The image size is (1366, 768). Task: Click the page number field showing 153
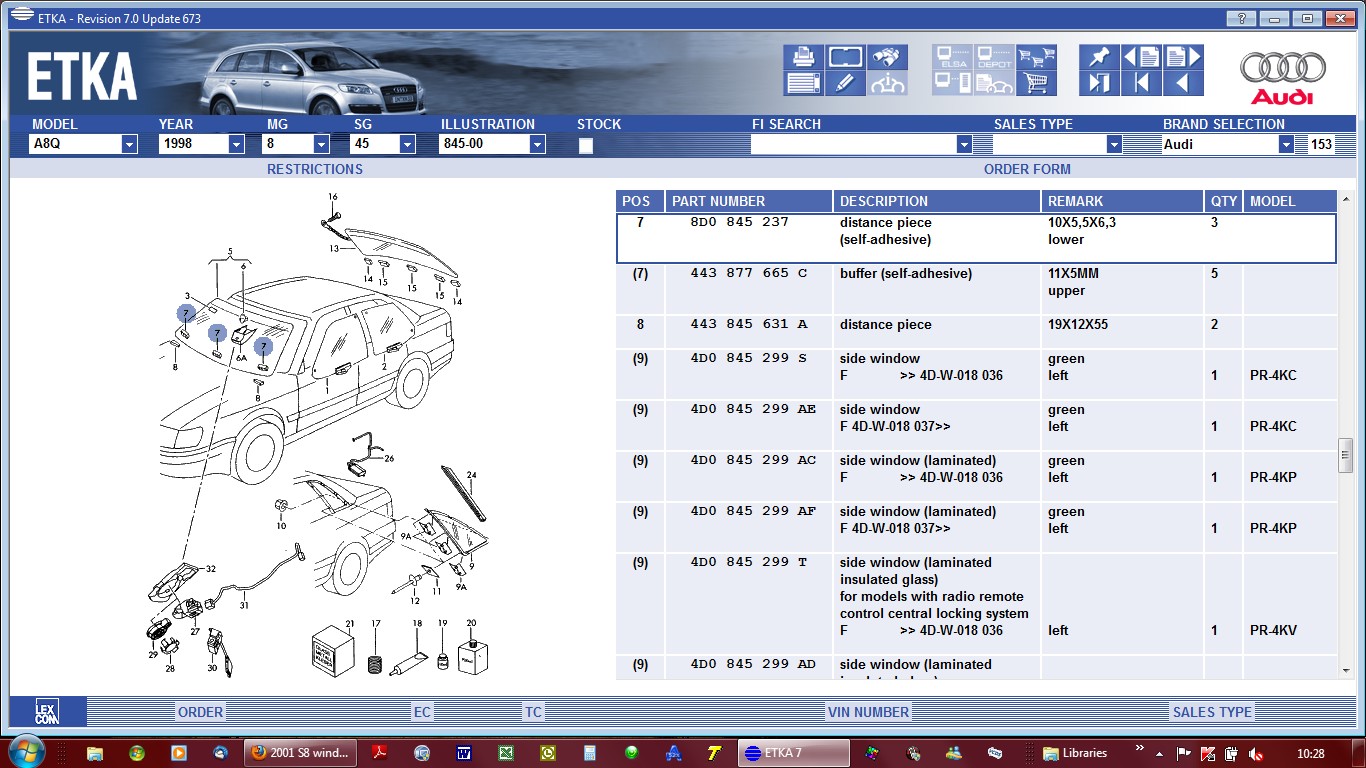(x=1321, y=144)
